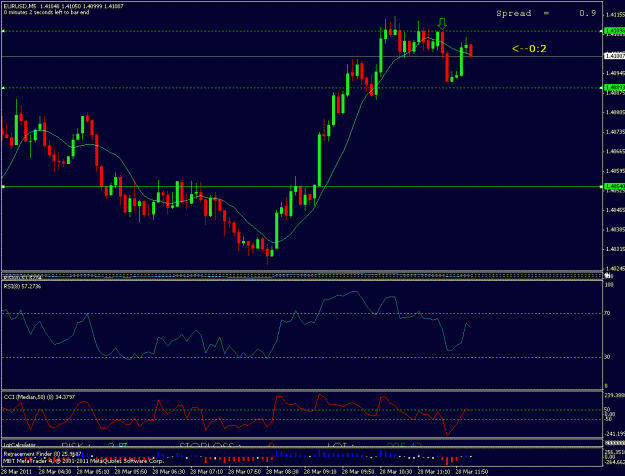Click the EURUSD,M5 chart title text
This screenshot has height=476, width=625.
point(20,6)
